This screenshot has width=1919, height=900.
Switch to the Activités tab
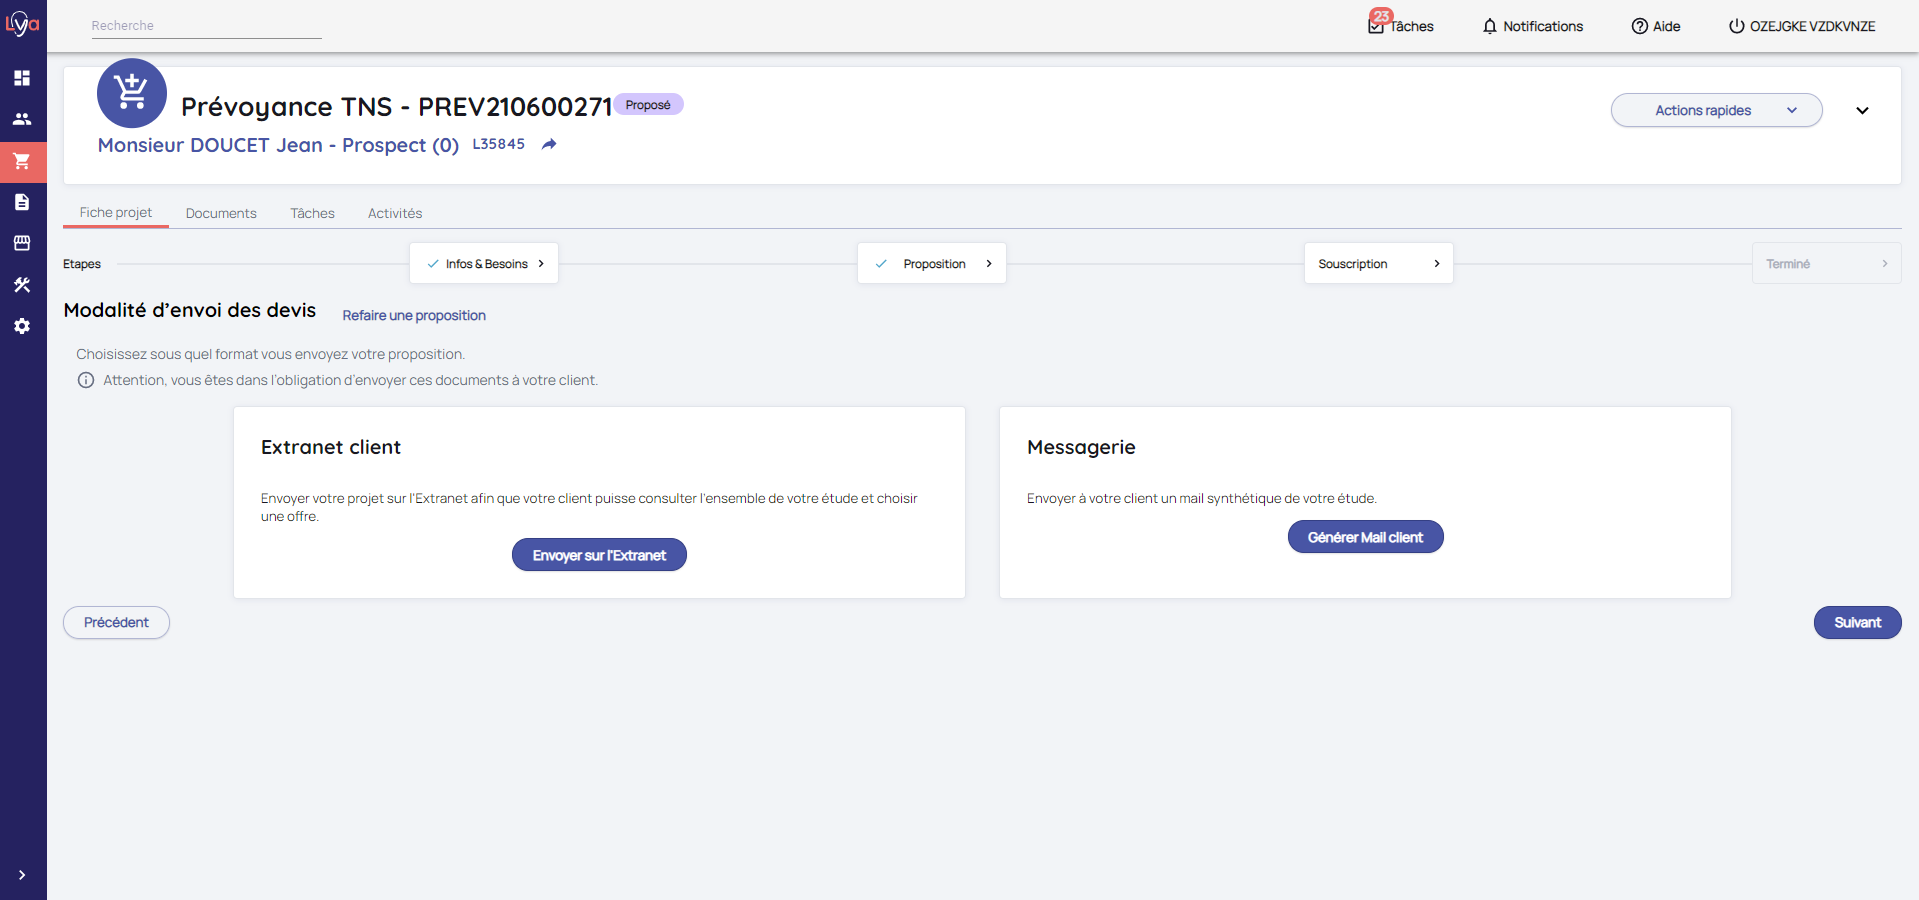coord(394,213)
